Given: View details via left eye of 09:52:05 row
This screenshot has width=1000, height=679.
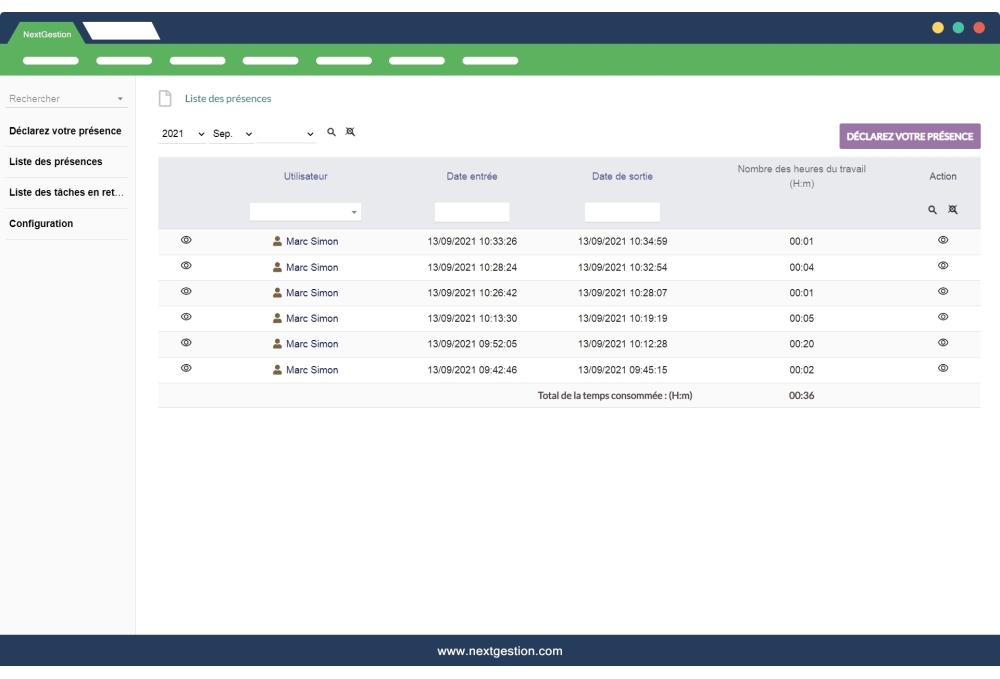Looking at the screenshot, I should click(x=186, y=343).
